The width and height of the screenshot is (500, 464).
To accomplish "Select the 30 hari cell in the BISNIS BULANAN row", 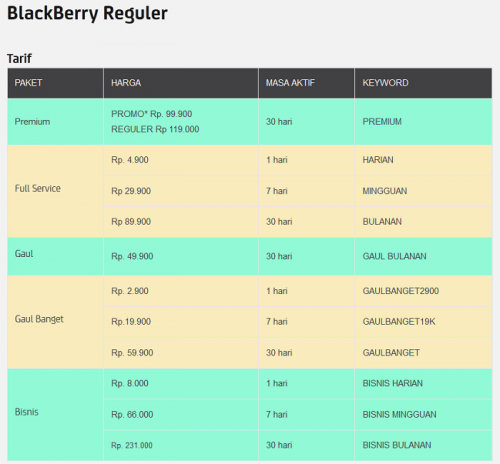I will 306,446.
